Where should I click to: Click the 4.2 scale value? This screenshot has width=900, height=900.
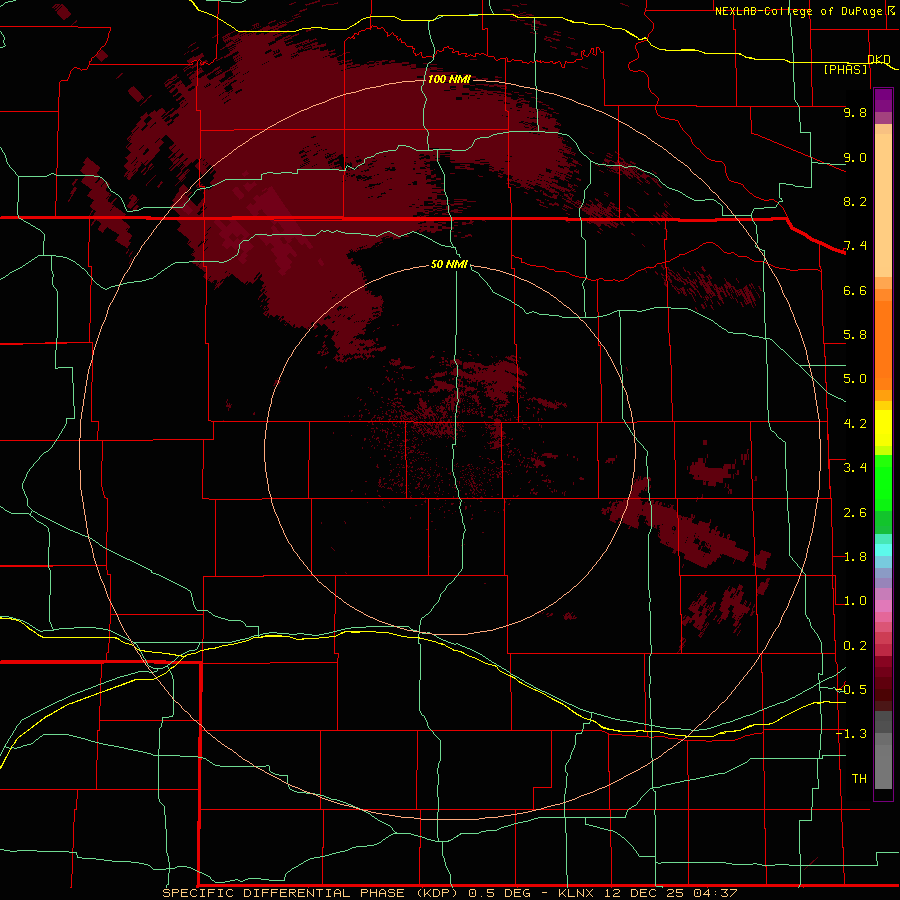[855, 424]
